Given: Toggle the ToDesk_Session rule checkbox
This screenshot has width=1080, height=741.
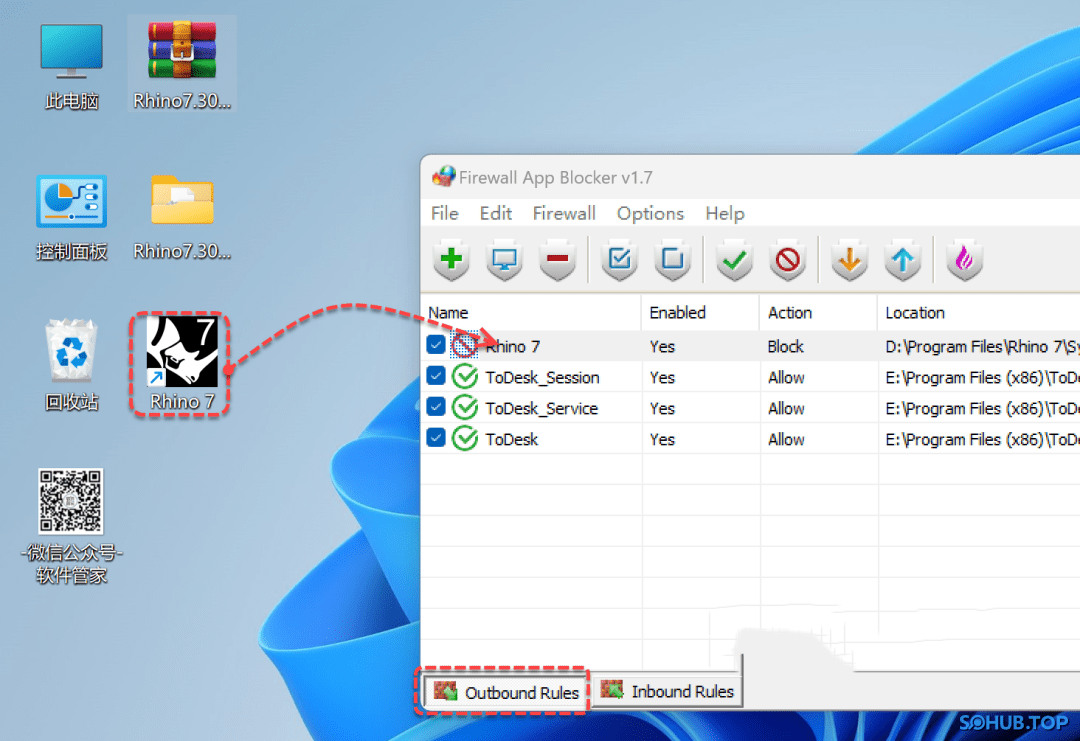Looking at the screenshot, I should pos(436,377).
